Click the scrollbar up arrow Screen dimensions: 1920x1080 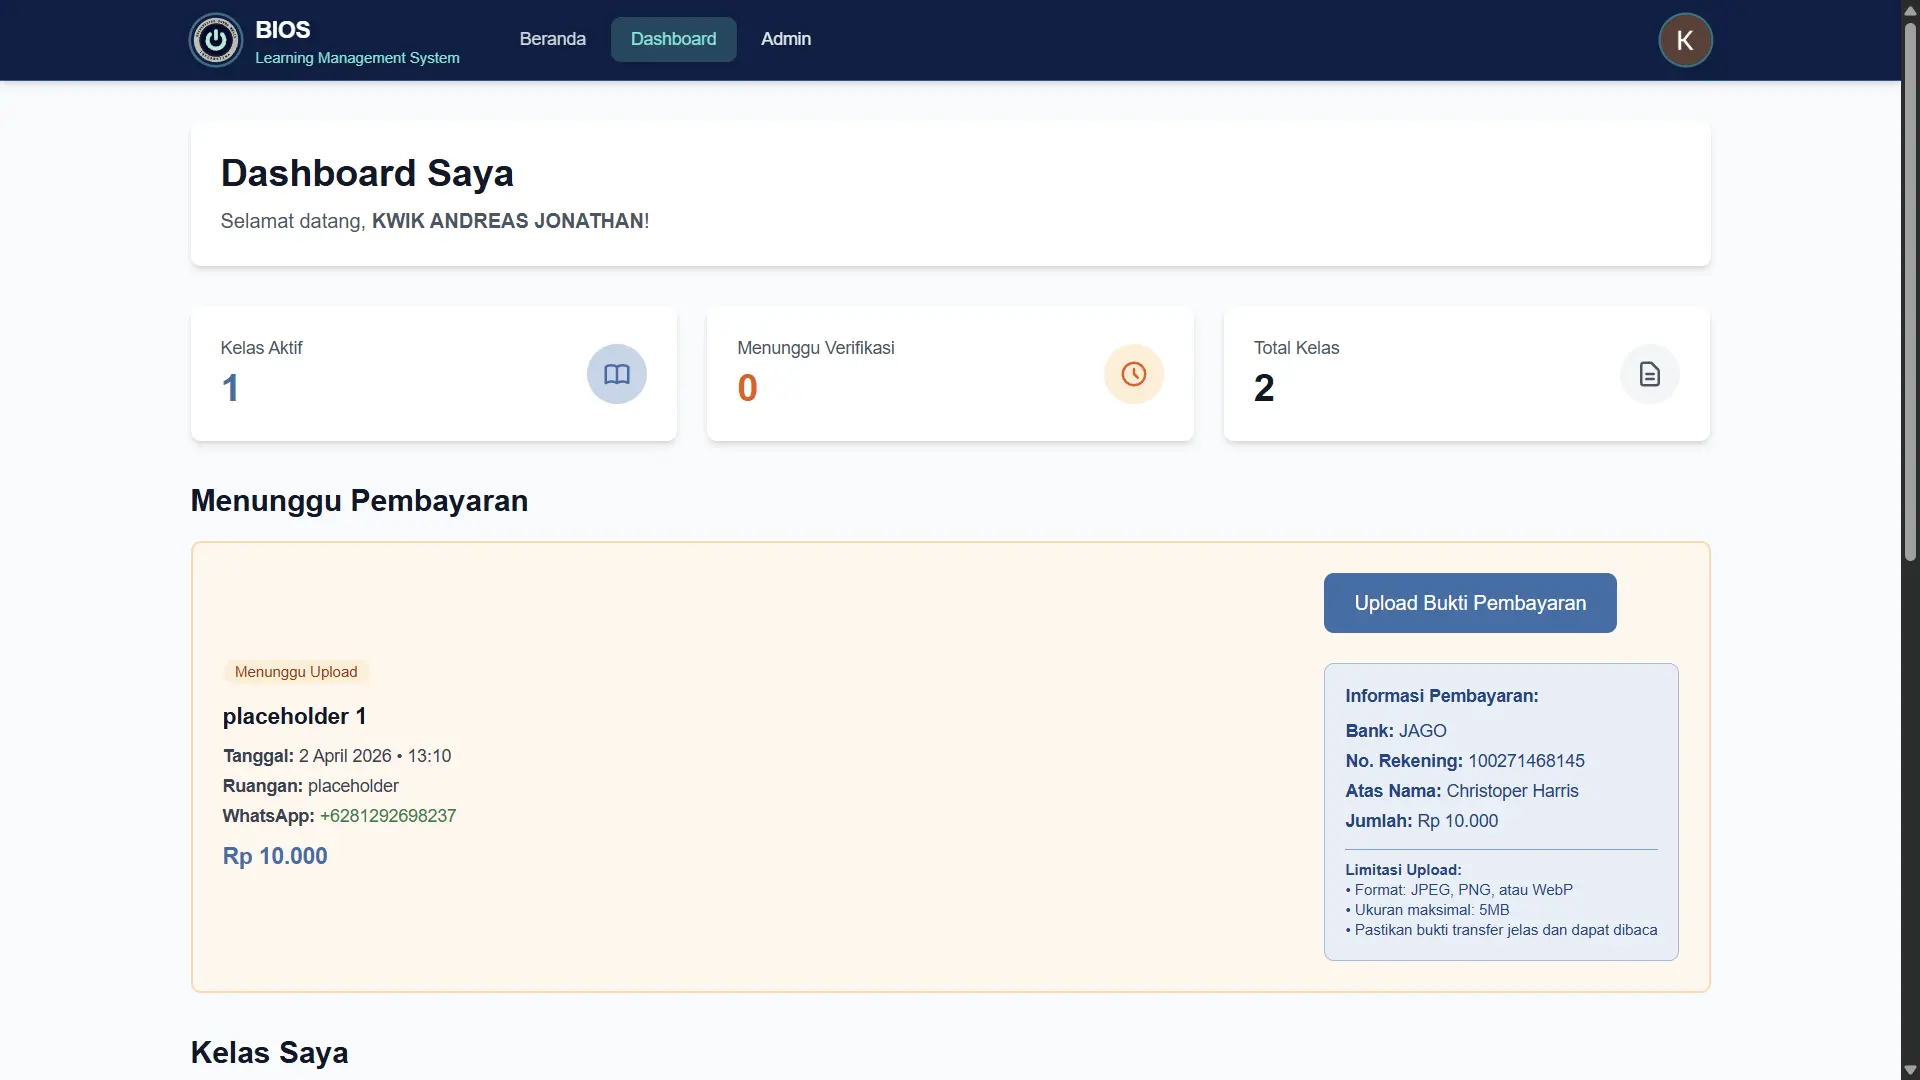tap(1910, 10)
